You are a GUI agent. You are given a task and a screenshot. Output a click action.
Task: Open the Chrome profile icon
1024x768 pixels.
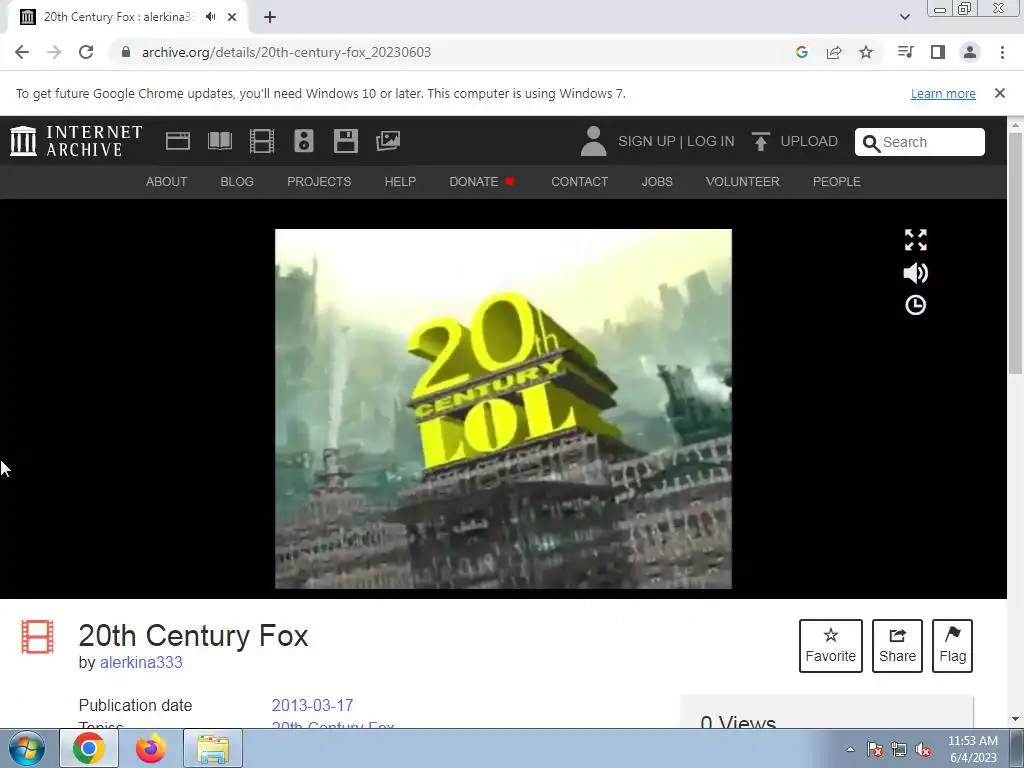pyautogui.click(x=970, y=52)
